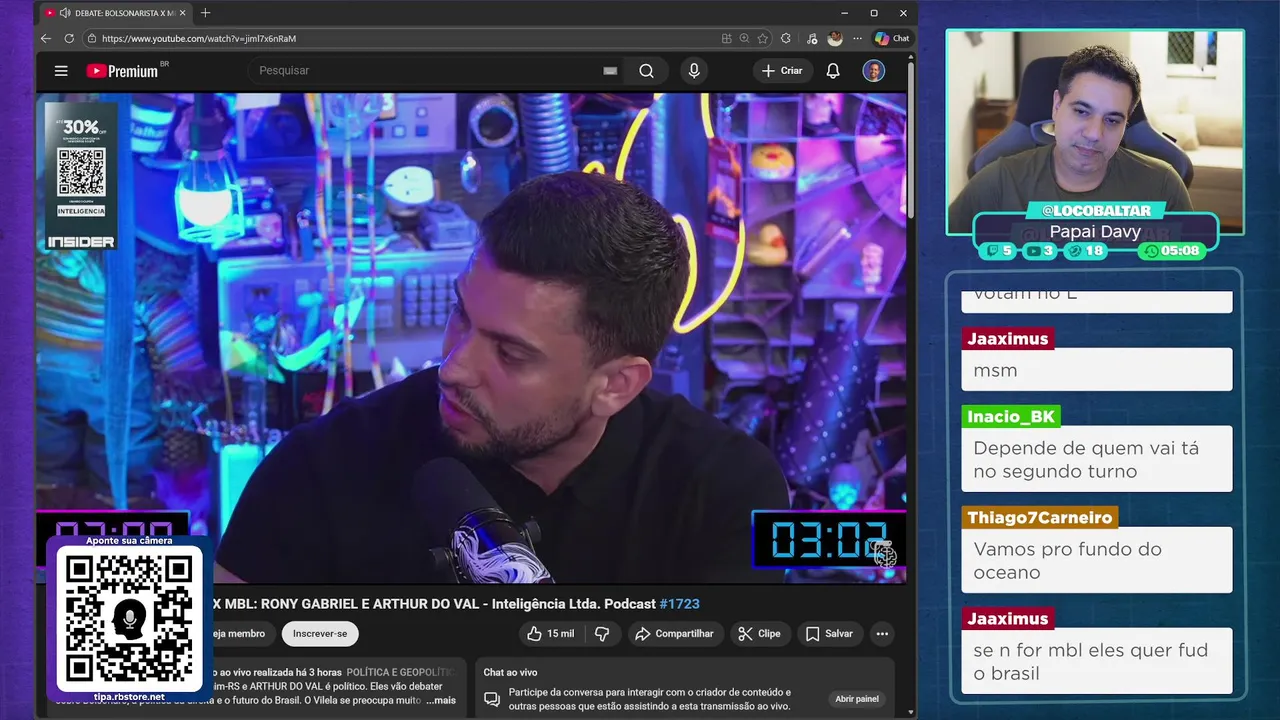Open browser extensions puzzle icon
The image size is (1280, 720).
pyautogui.click(x=786, y=38)
